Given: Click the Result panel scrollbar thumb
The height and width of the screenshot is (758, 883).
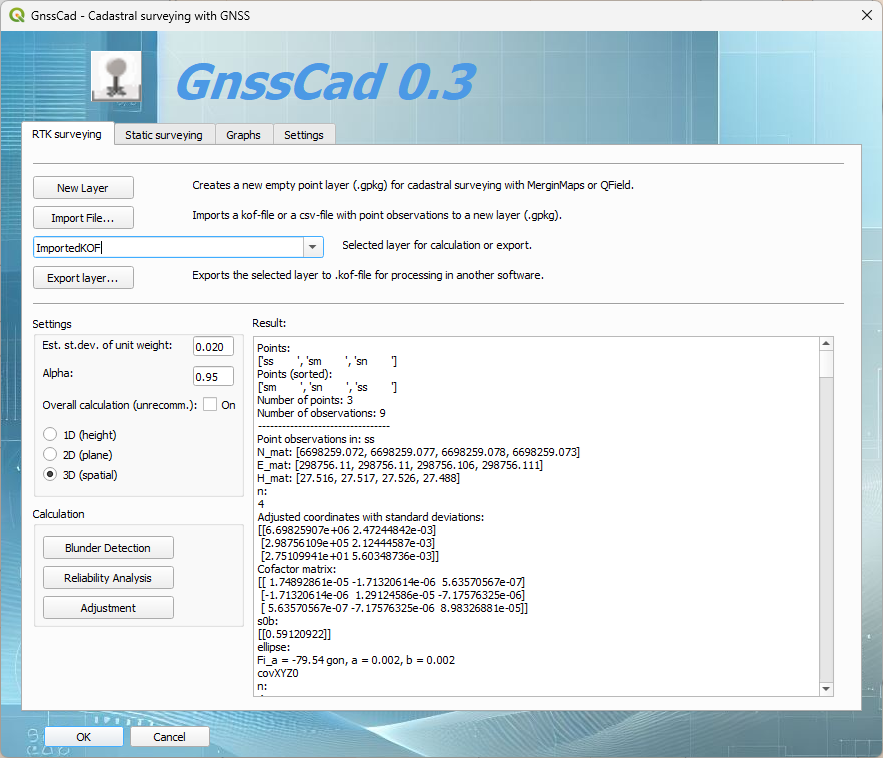Looking at the screenshot, I should point(826,364).
